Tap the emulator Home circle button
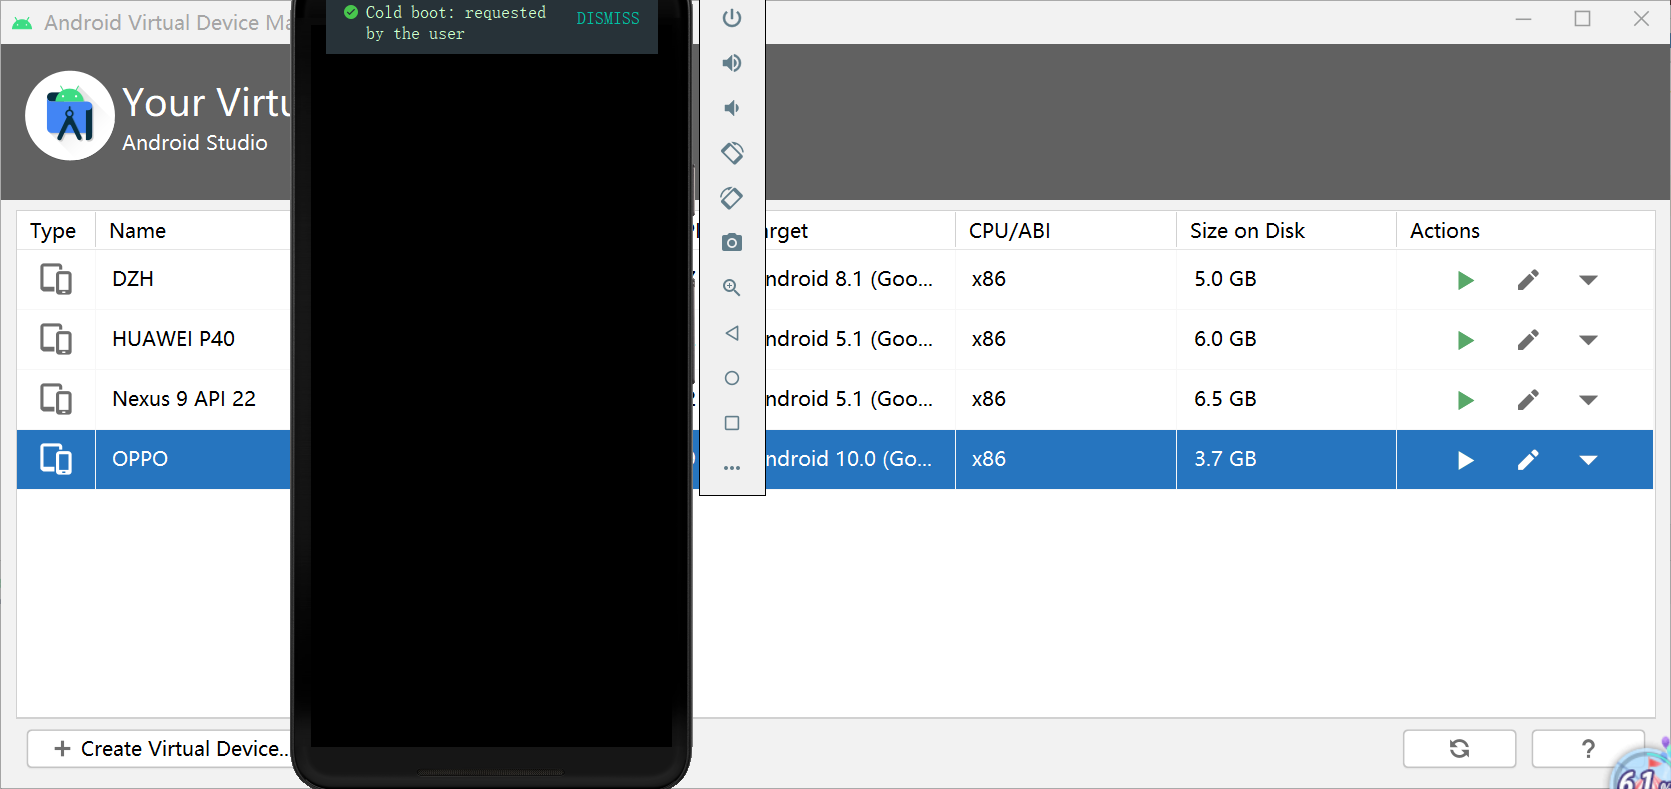The image size is (1671, 789). 732,378
